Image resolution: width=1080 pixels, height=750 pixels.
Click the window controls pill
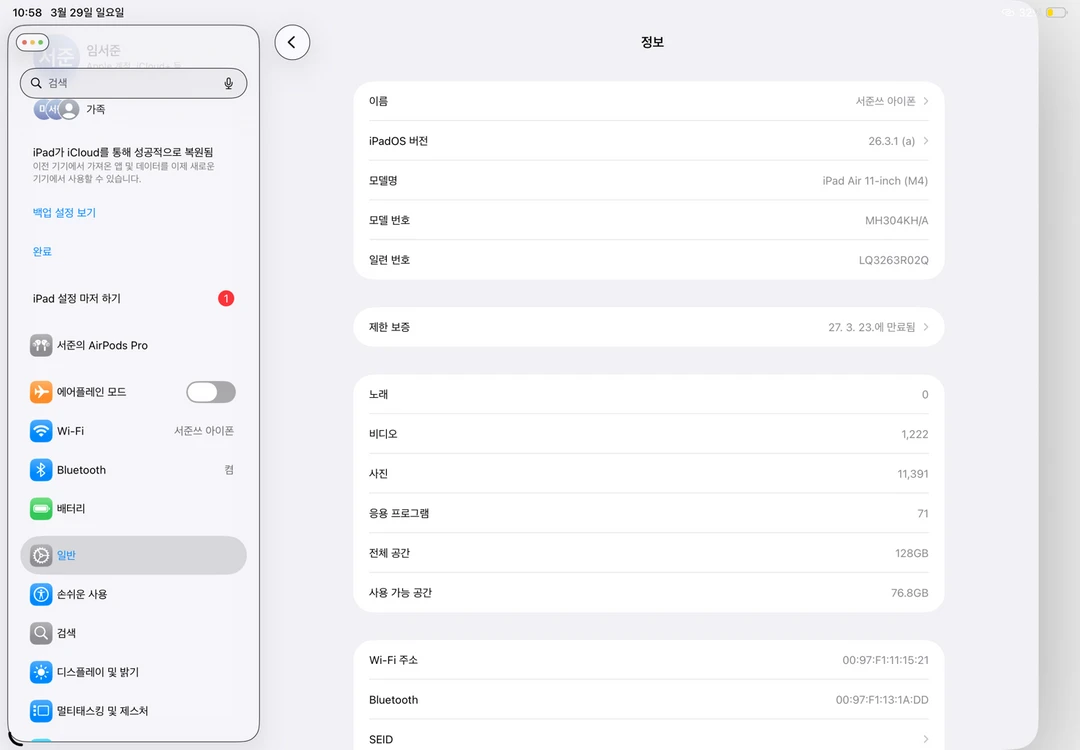pos(32,43)
